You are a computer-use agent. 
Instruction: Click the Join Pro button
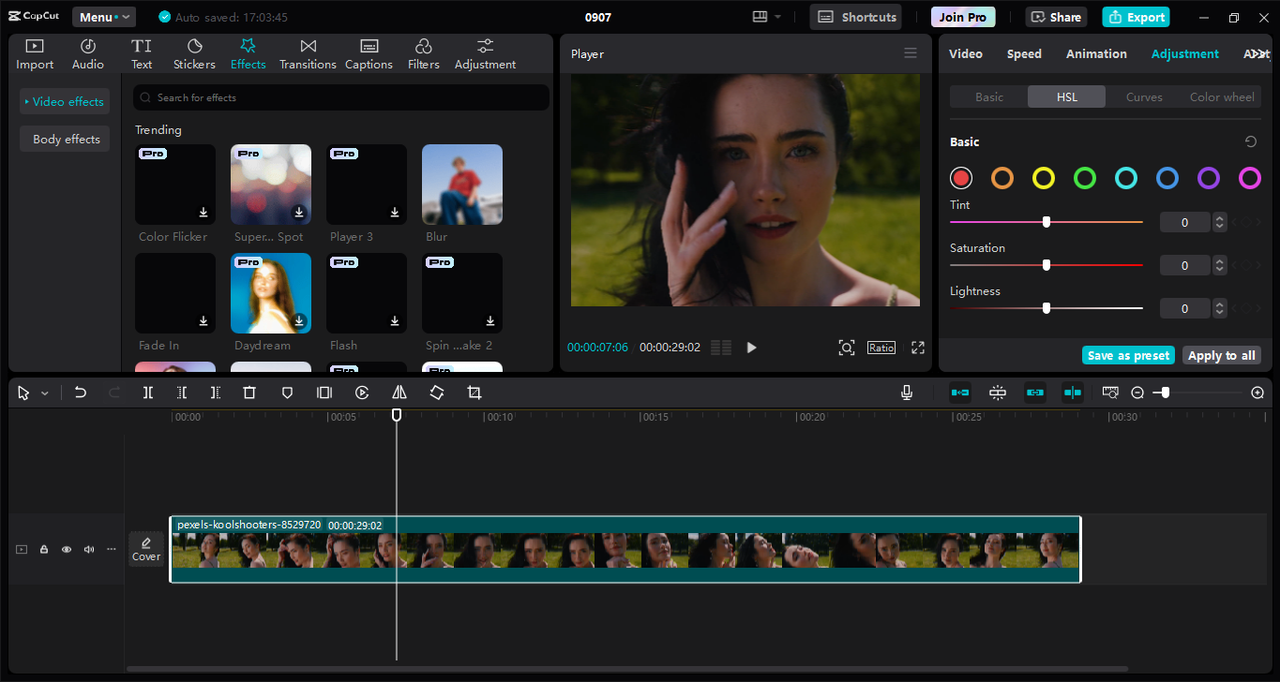(963, 17)
